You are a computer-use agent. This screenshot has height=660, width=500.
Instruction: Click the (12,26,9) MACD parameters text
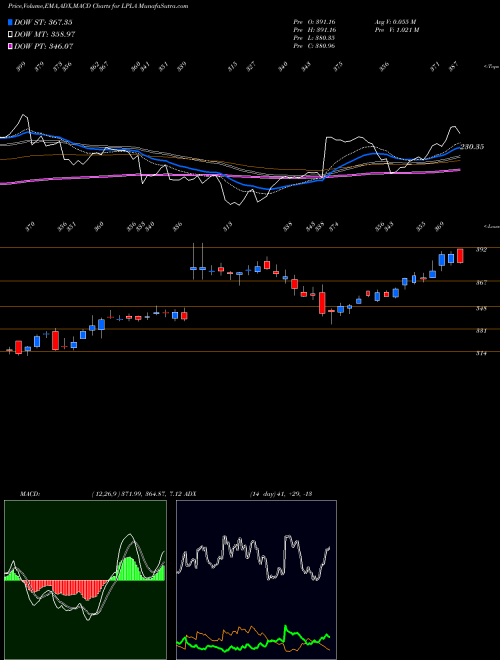tap(136, 494)
